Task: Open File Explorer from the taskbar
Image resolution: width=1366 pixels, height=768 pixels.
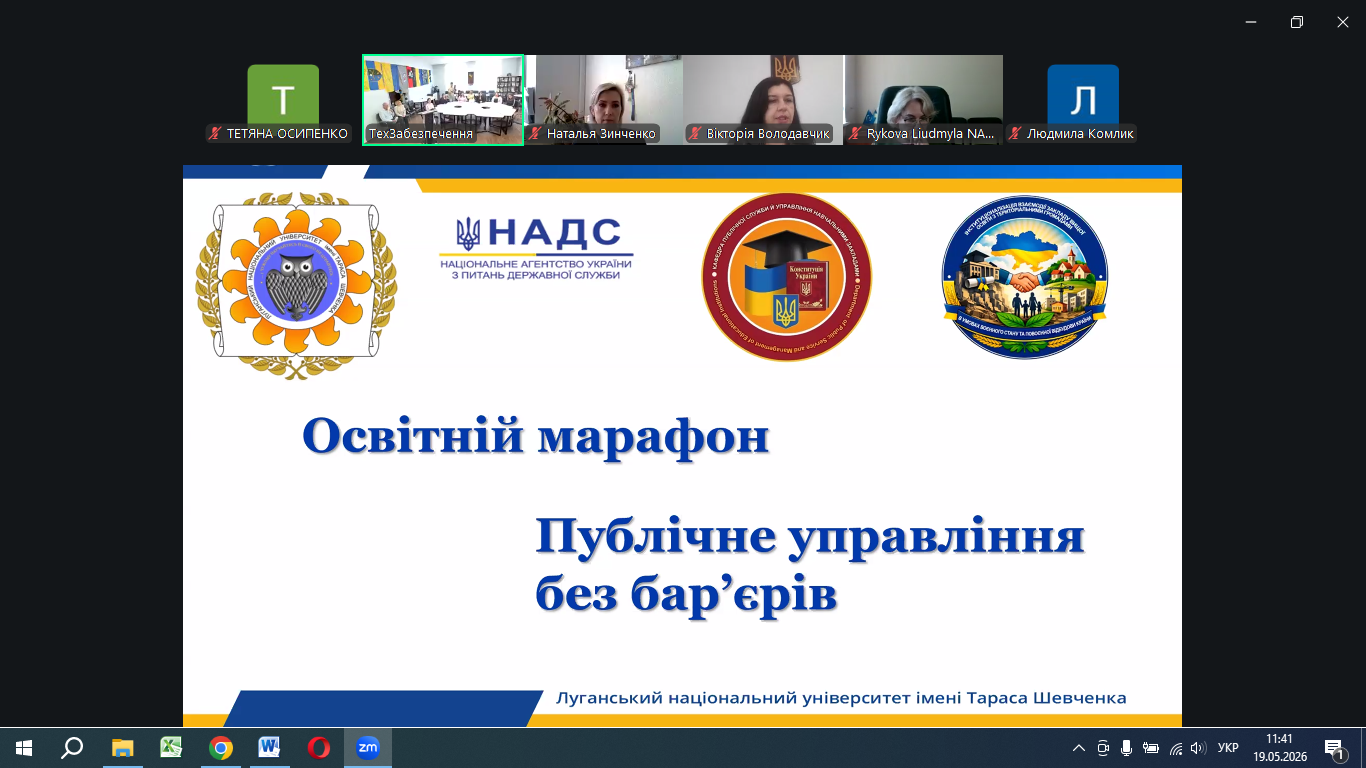Action: [x=123, y=748]
